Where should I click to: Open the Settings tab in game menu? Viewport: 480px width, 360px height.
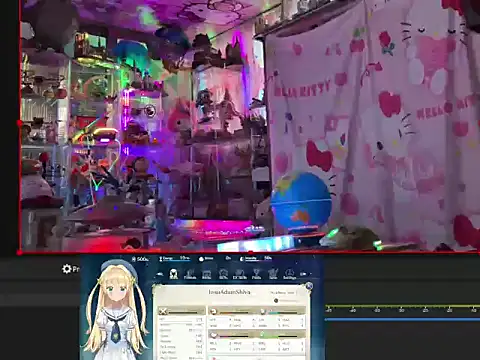pyautogui.click(x=289, y=274)
